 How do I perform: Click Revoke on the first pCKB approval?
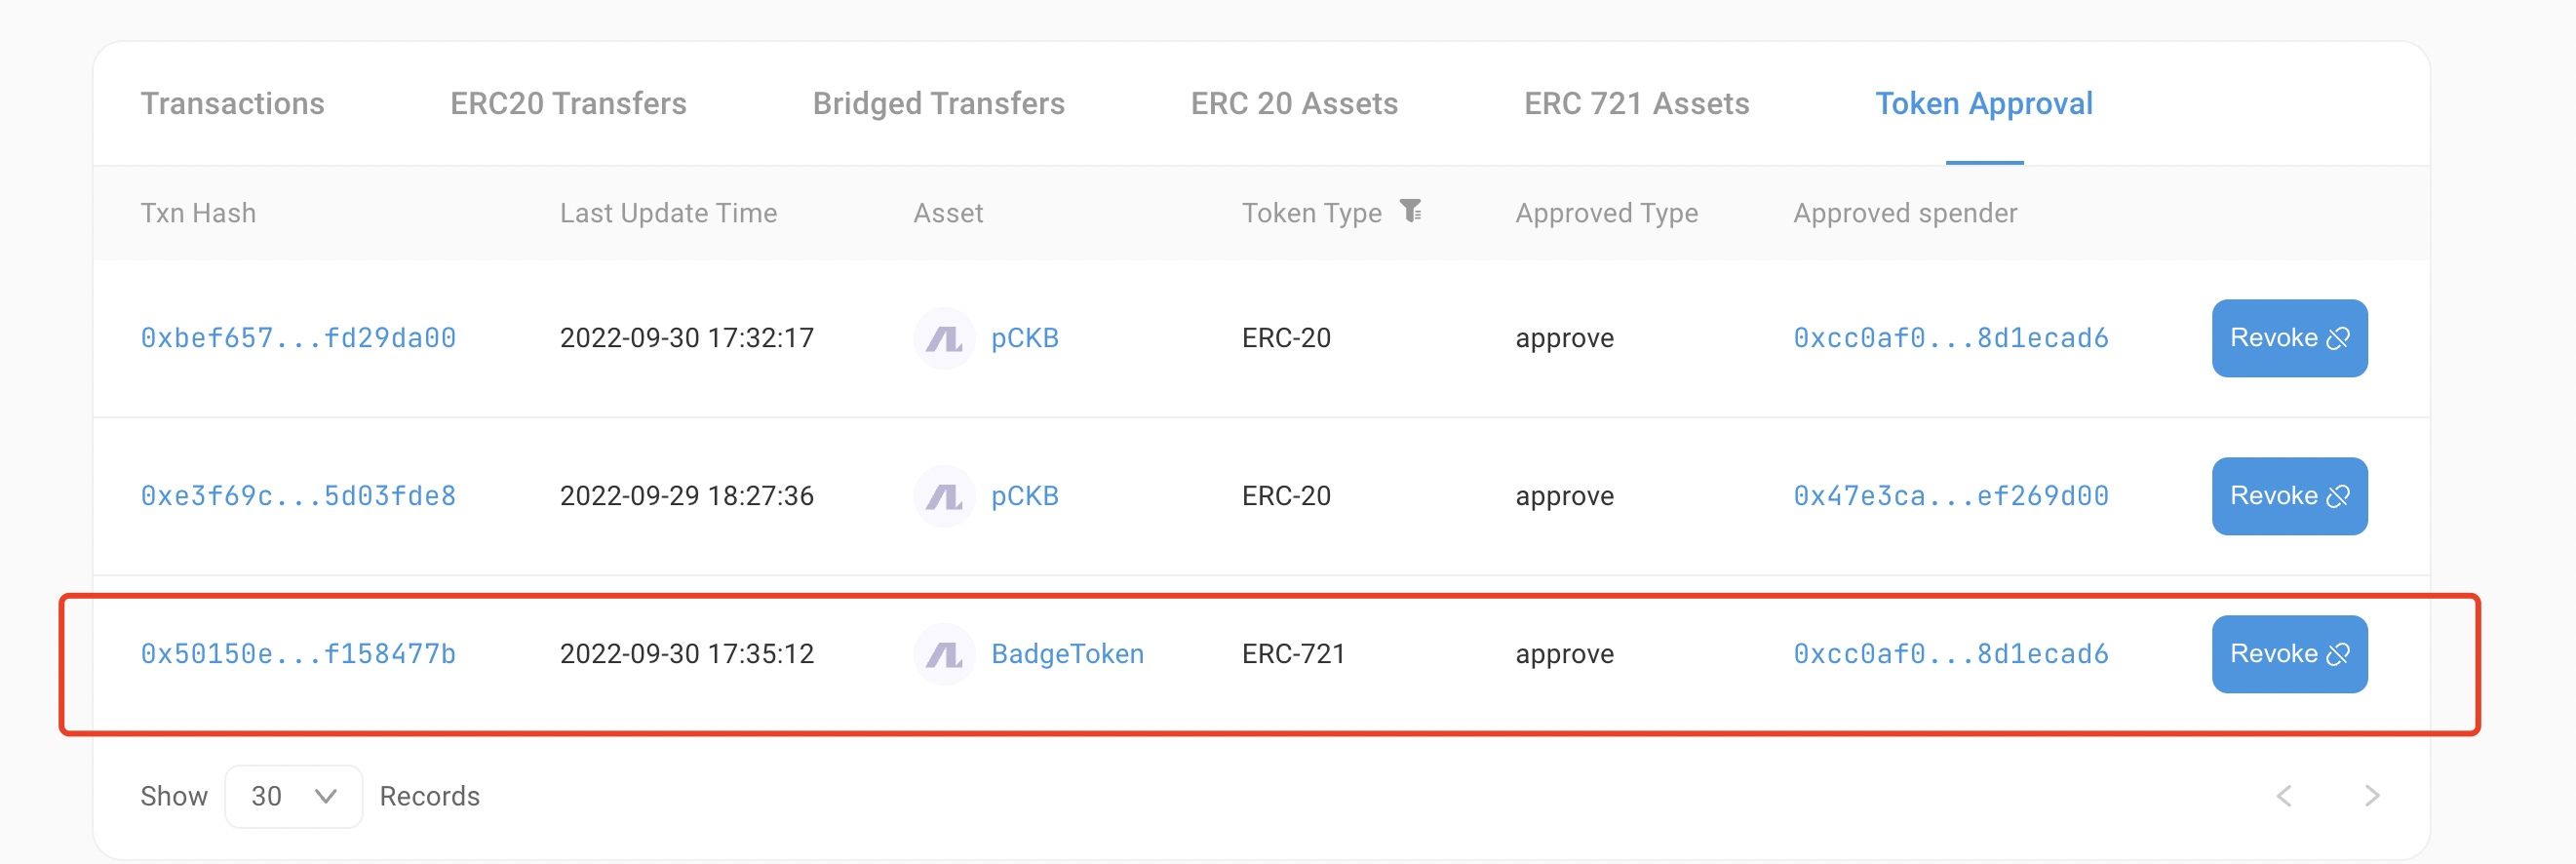click(x=2290, y=338)
